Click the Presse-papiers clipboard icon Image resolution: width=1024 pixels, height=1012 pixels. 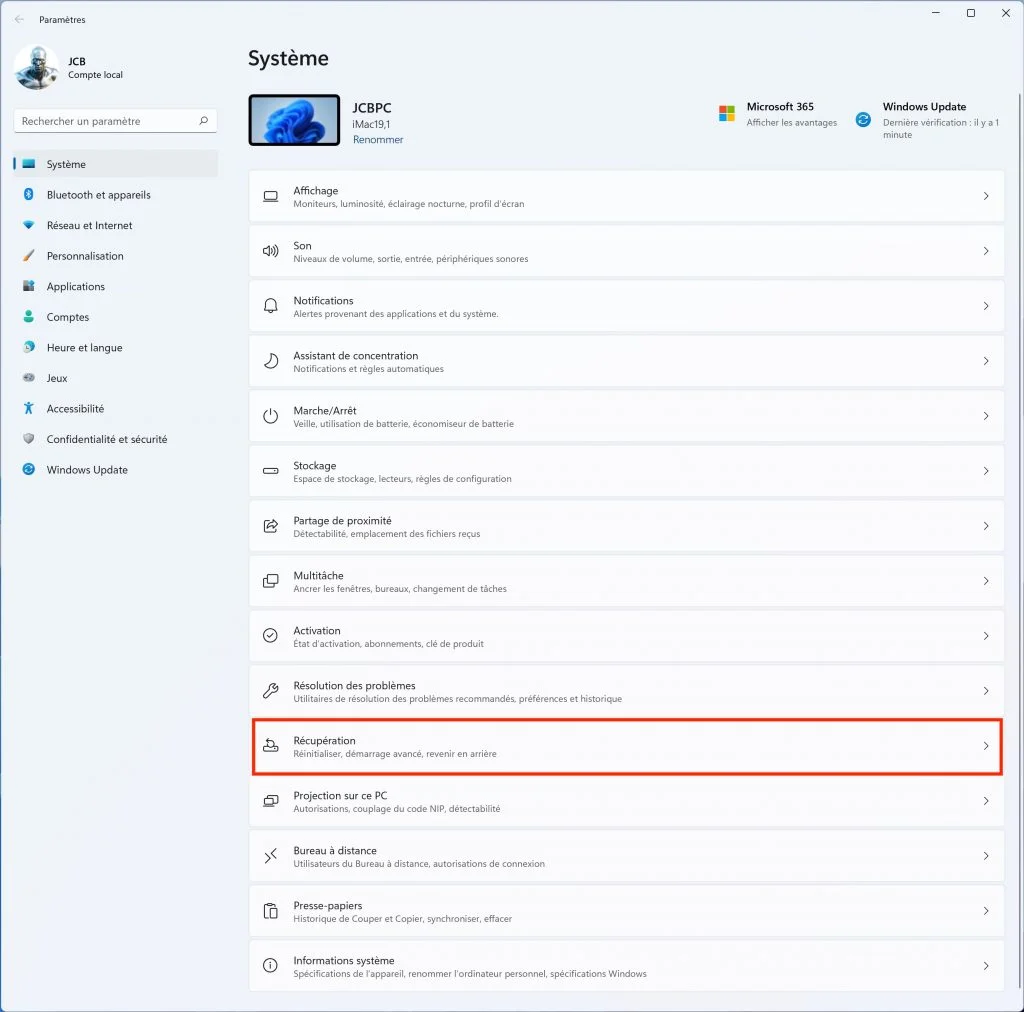[x=270, y=911]
